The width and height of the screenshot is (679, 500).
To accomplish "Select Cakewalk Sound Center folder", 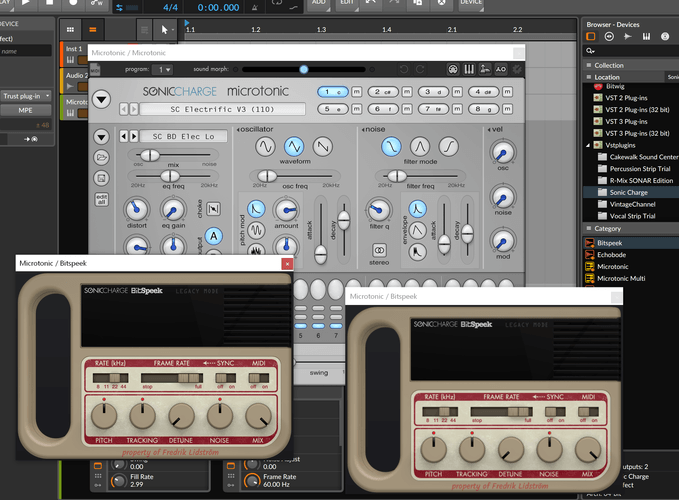I will pyautogui.click(x=637, y=157).
